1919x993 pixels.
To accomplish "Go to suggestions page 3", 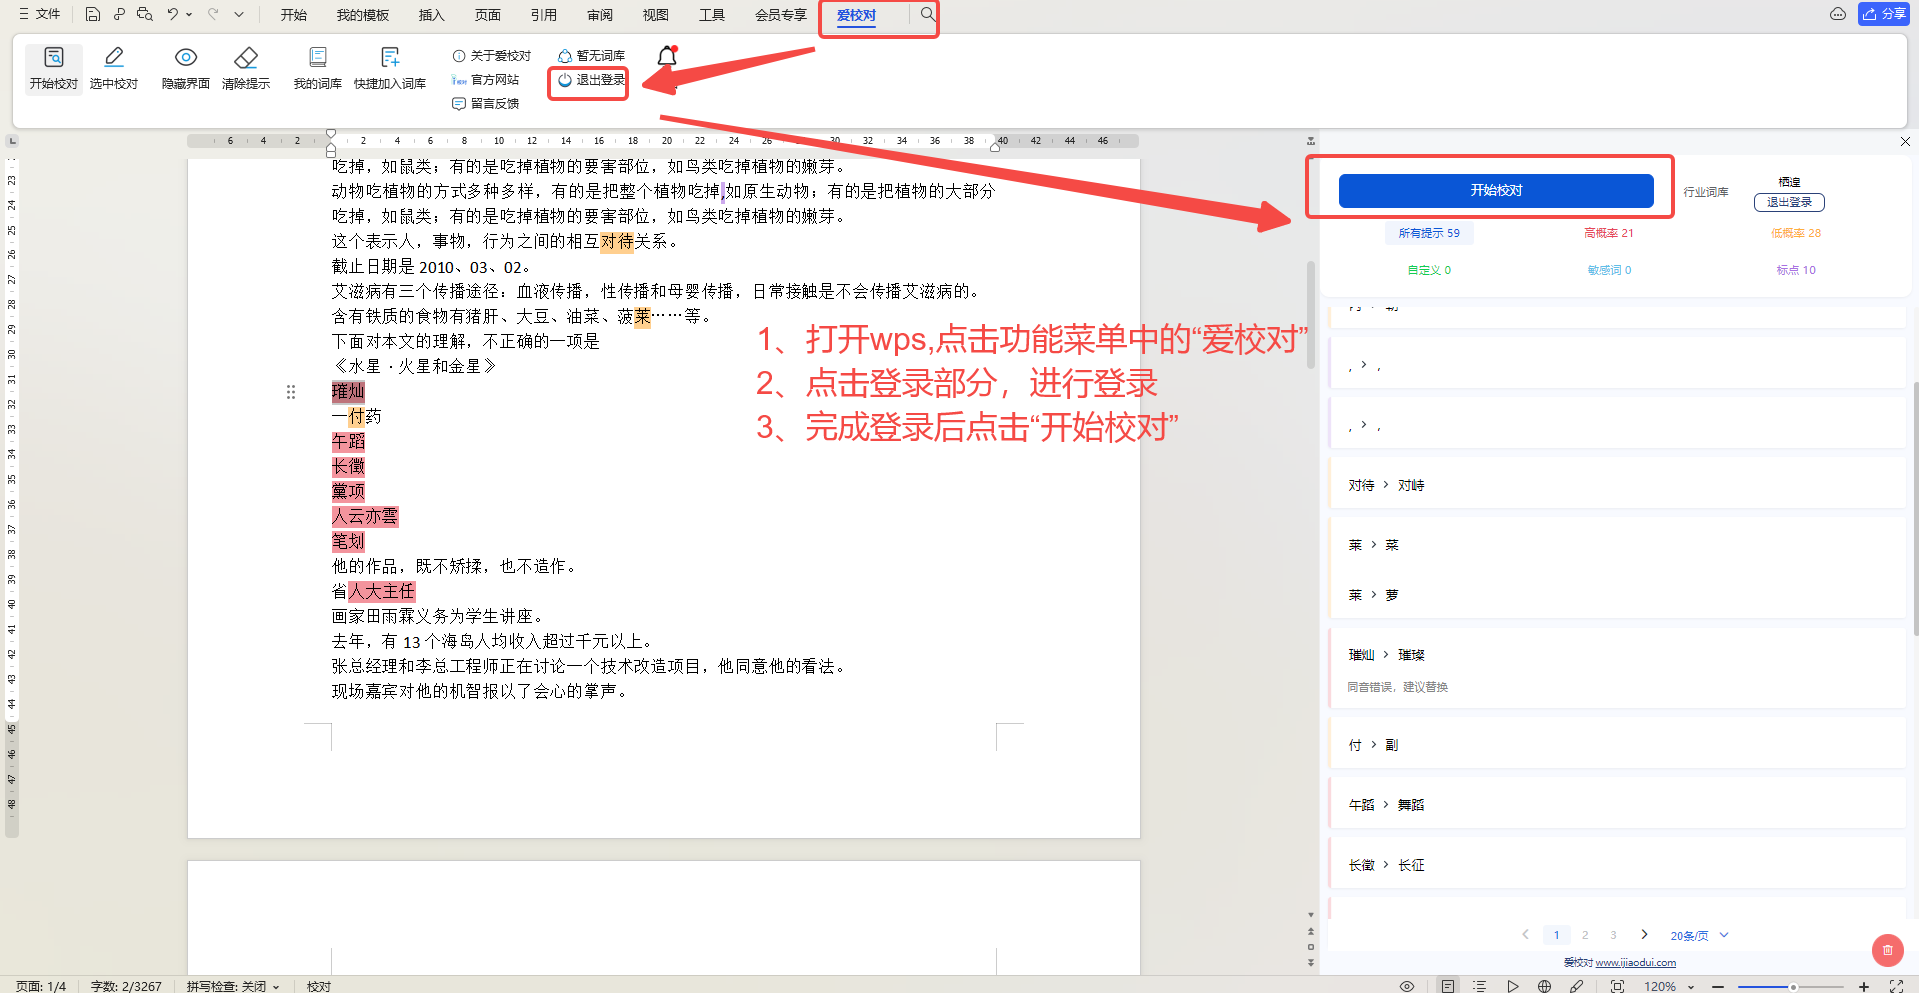I will [1613, 935].
